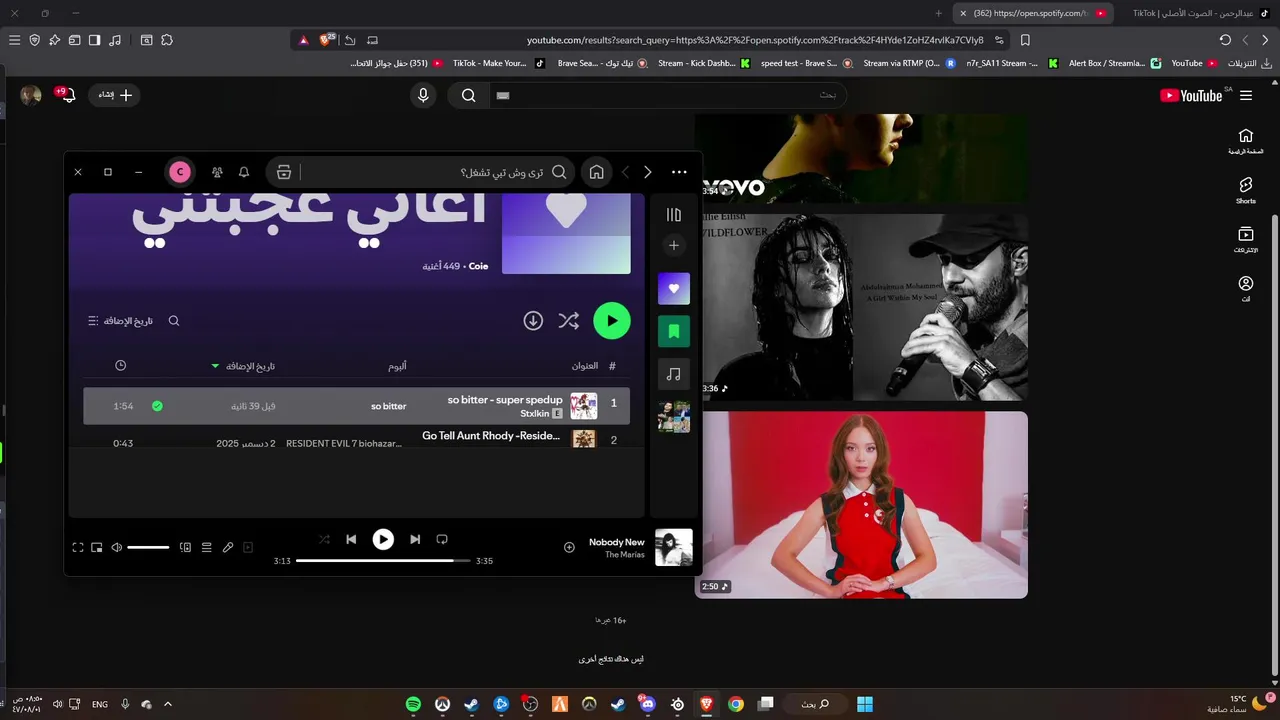Open Spotify Home button
The width and height of the screenshot is (1280, 720).
596,172
